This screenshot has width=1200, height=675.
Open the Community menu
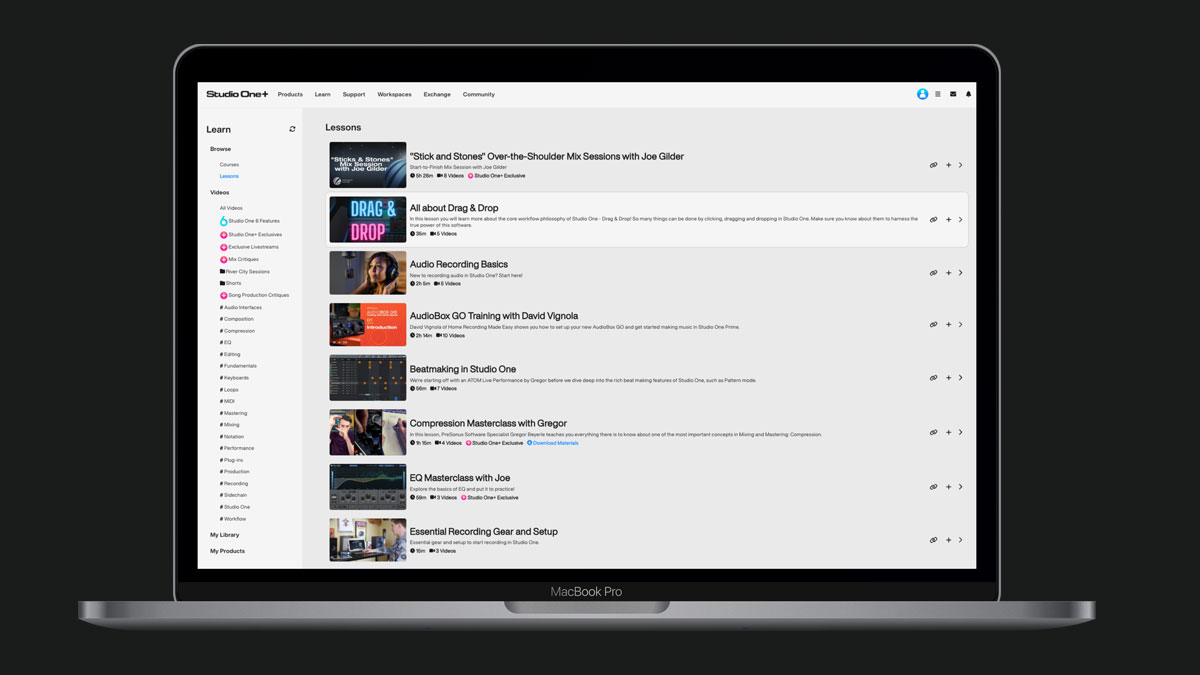point(479,94)
